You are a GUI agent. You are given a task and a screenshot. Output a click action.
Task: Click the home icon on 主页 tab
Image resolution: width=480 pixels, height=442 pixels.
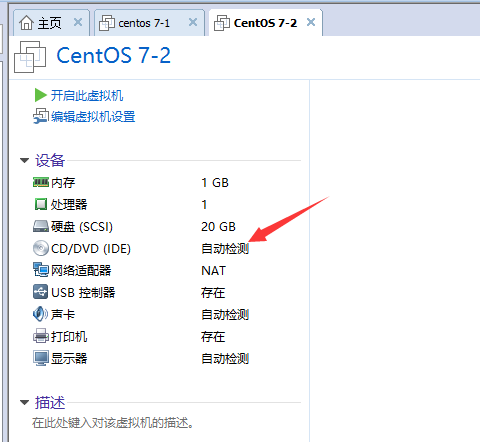pyautogui.click(x=26, y=23)
